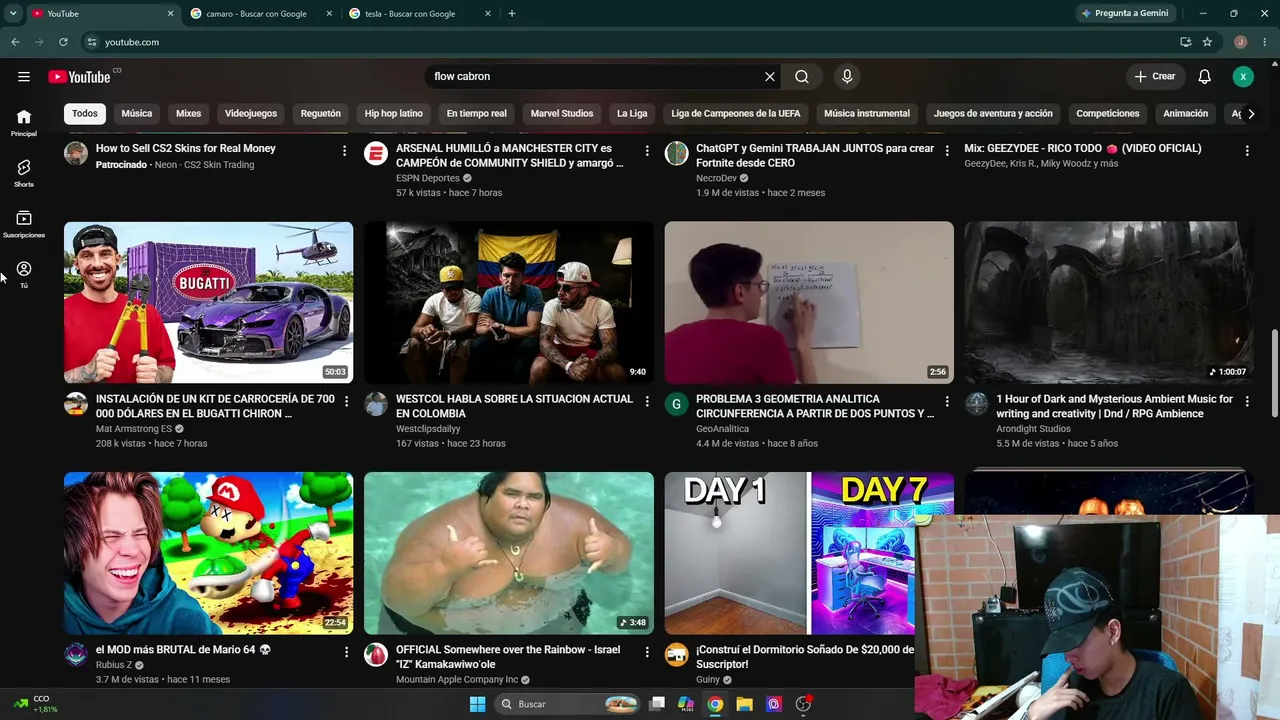1280x720 pixels.
Task: Open Mountain Apple Company channel avatar
Action: 376,655
